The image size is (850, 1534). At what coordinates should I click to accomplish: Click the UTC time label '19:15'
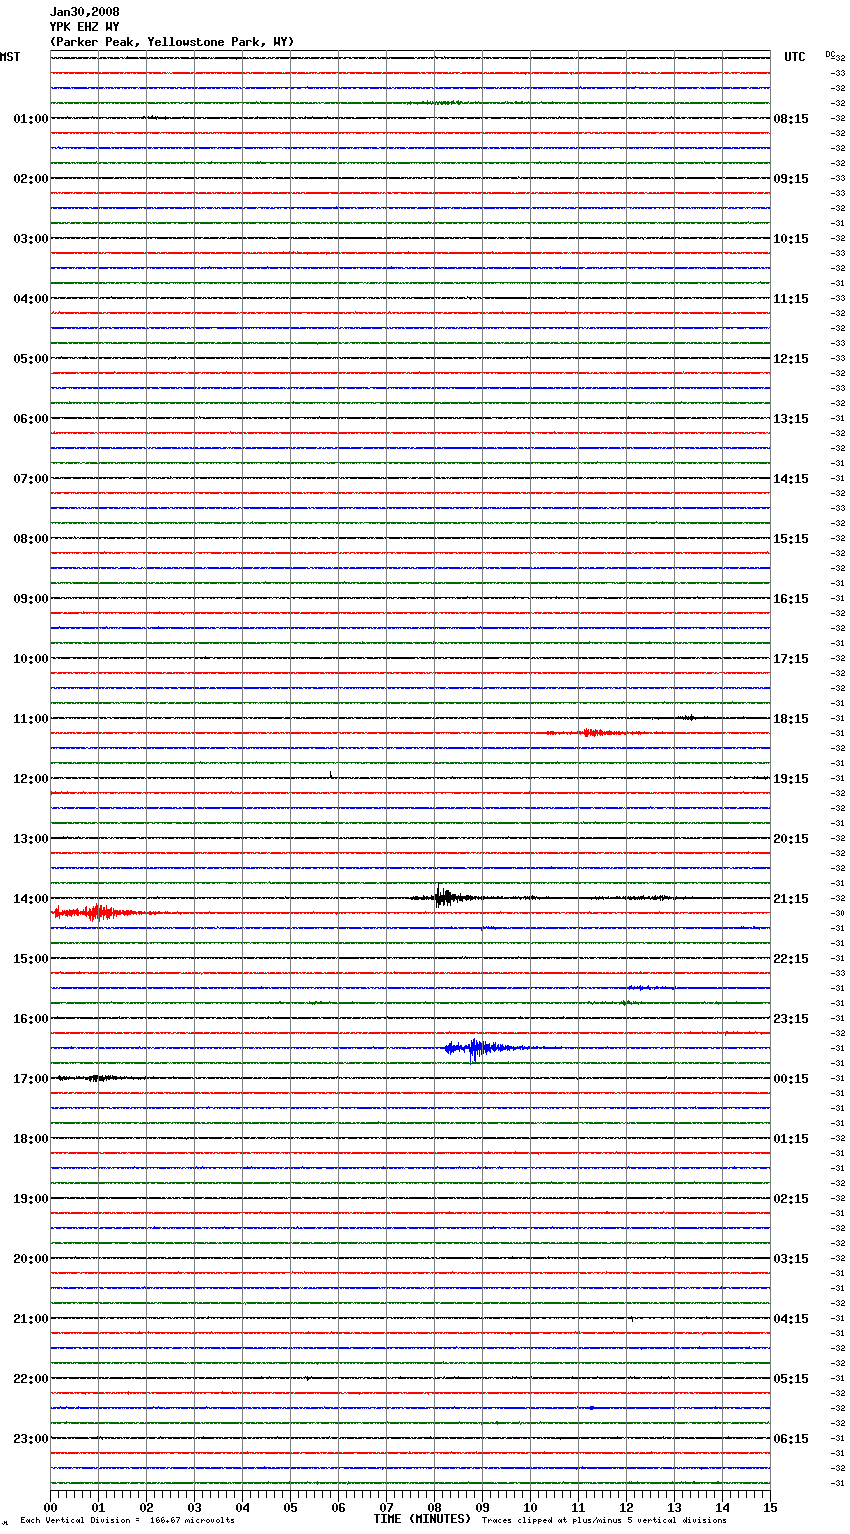[x=791, y=779]
